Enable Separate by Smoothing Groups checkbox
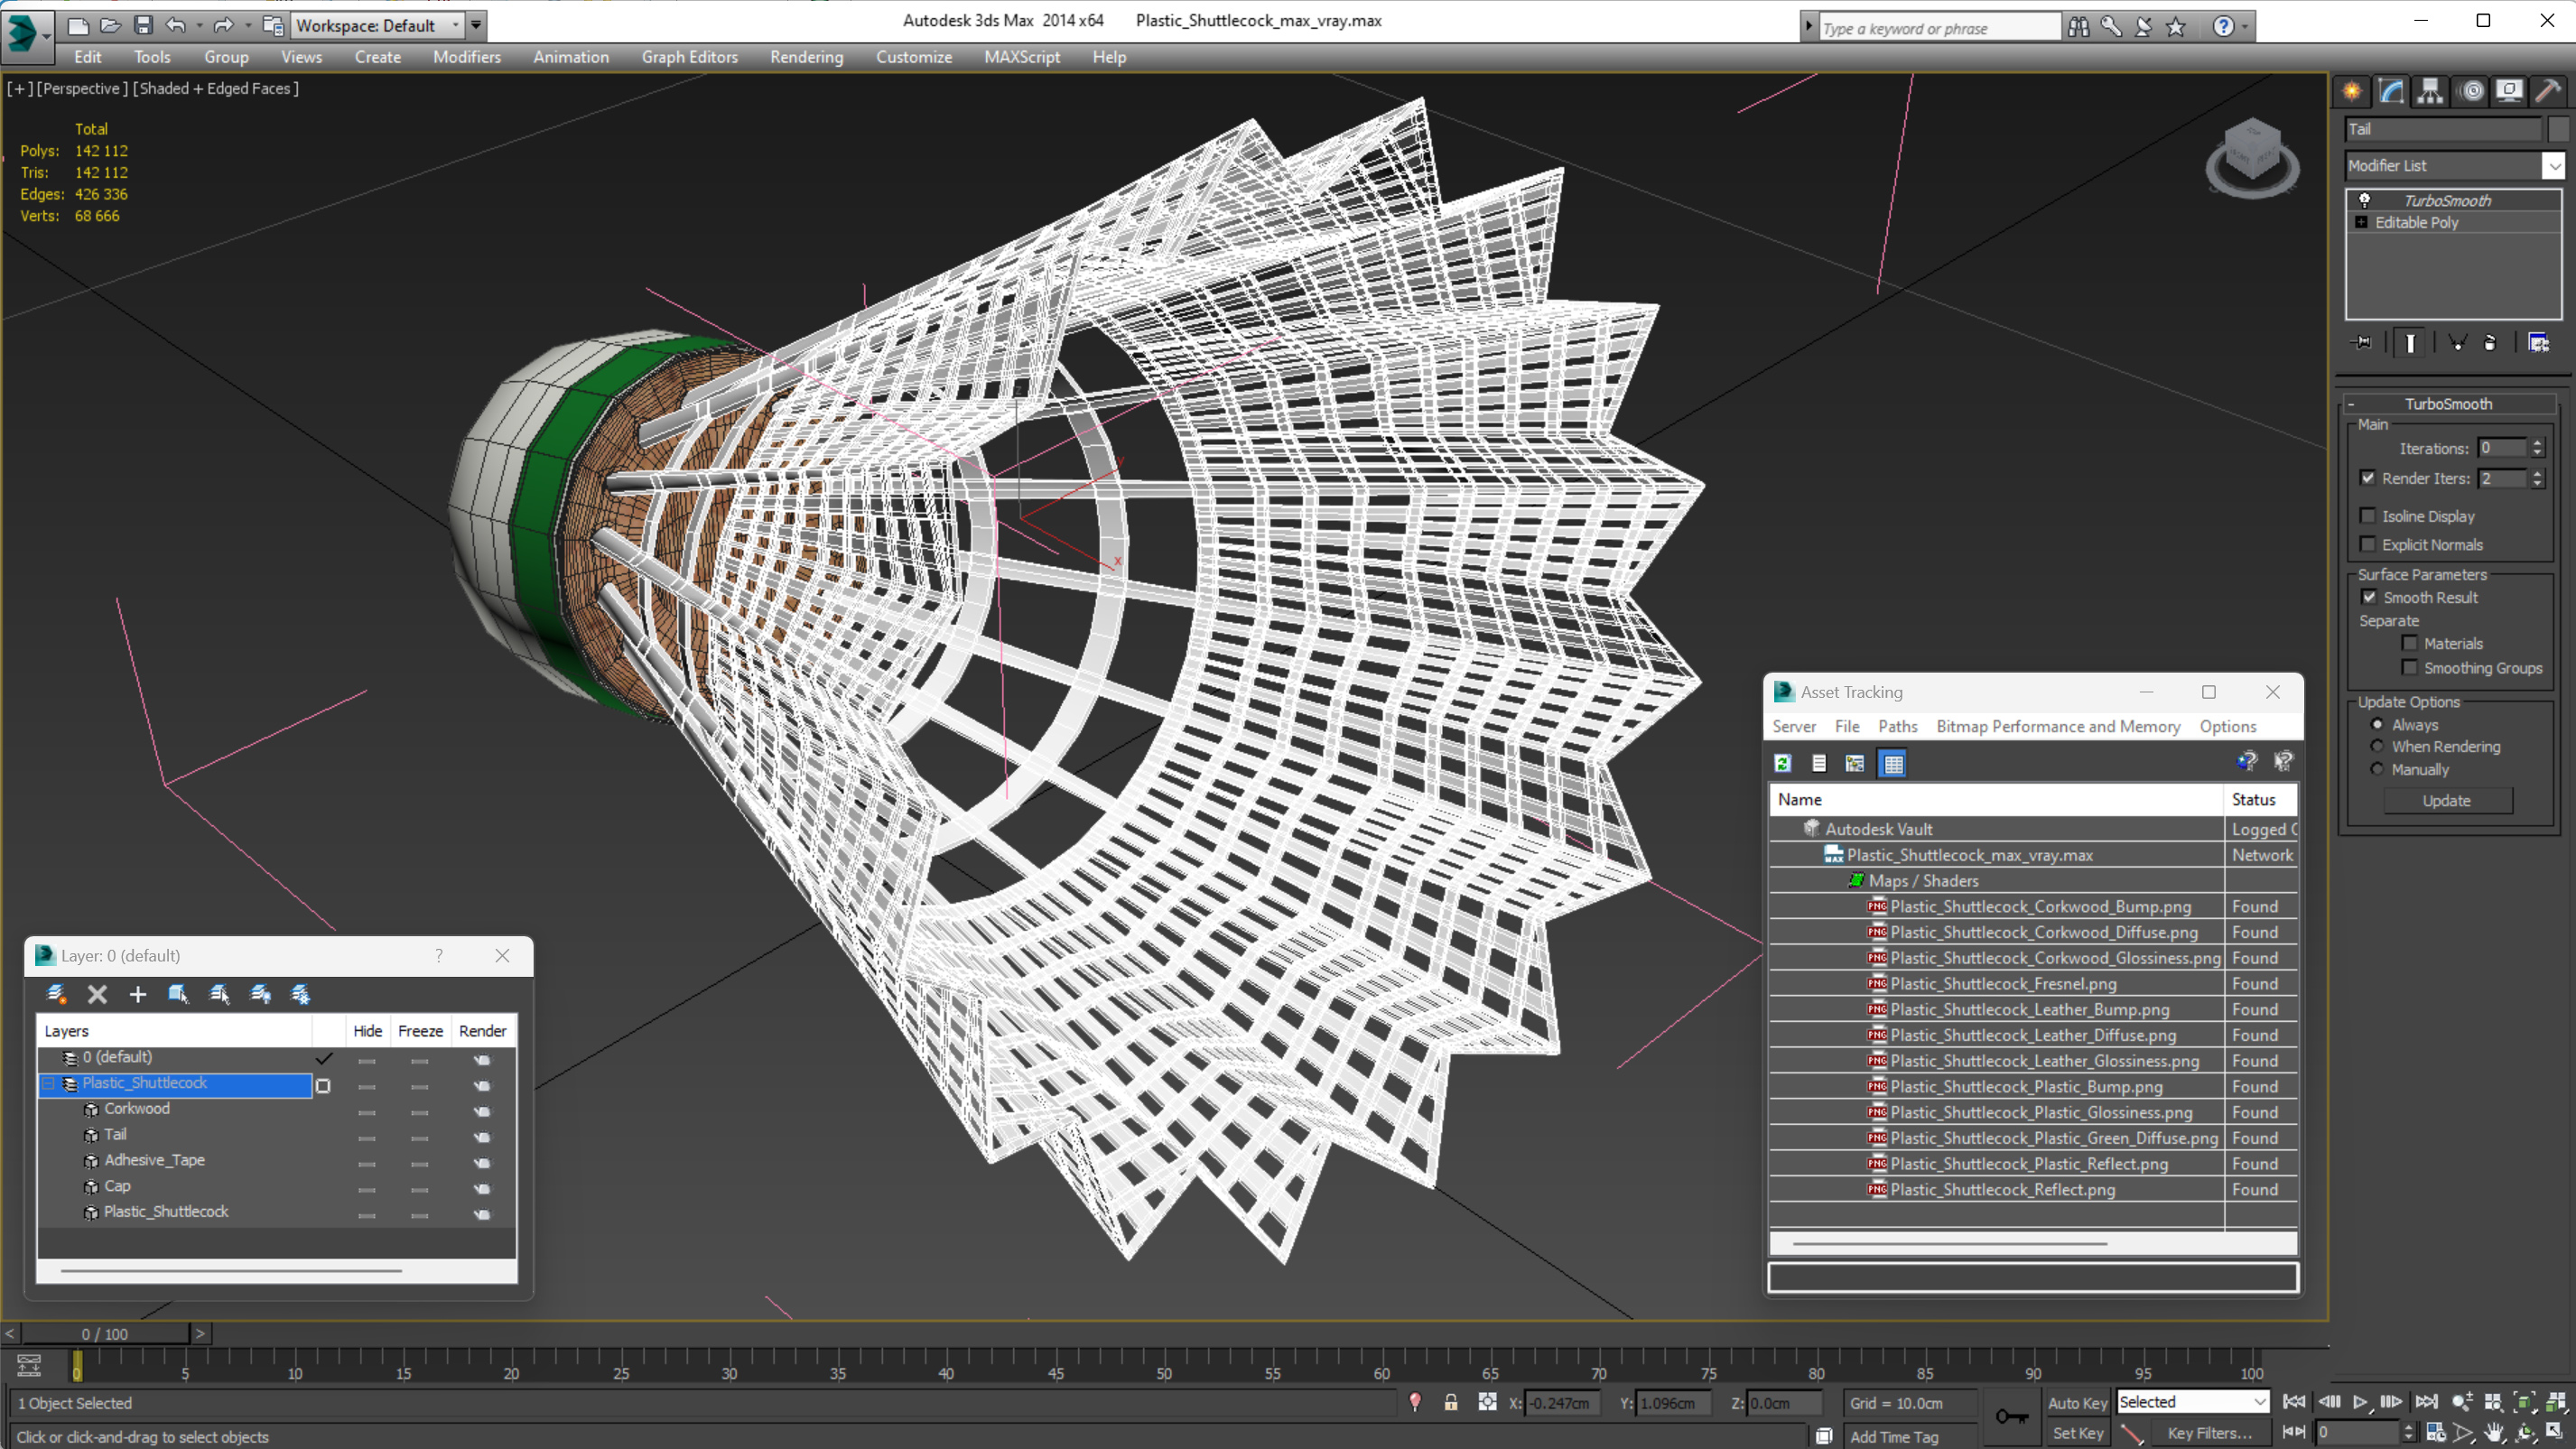Image resolution: width=2576 pixels, height=1449 pixels. (2410, 667)
